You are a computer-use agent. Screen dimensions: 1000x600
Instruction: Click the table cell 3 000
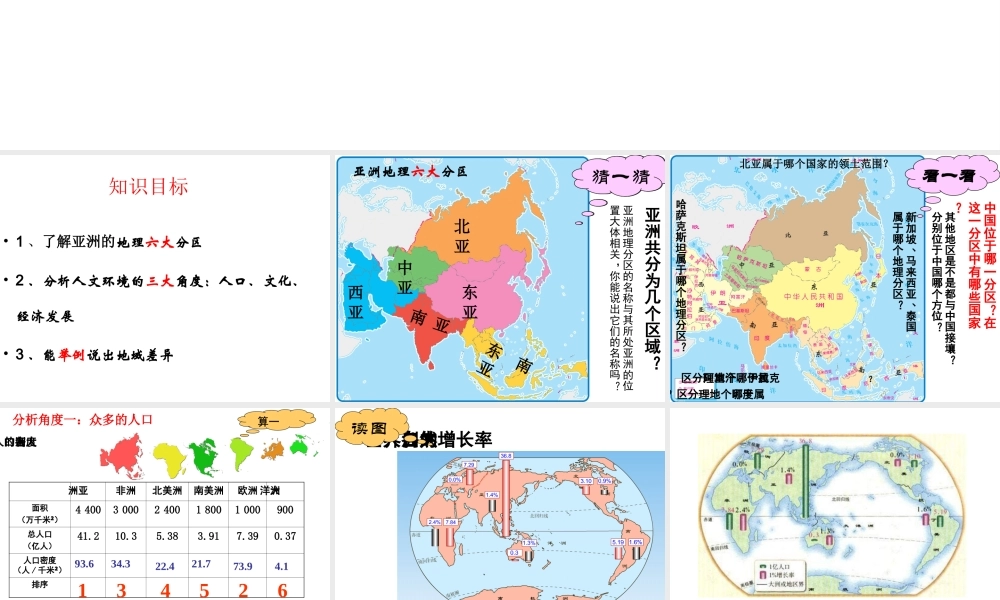tap(126, 510)
